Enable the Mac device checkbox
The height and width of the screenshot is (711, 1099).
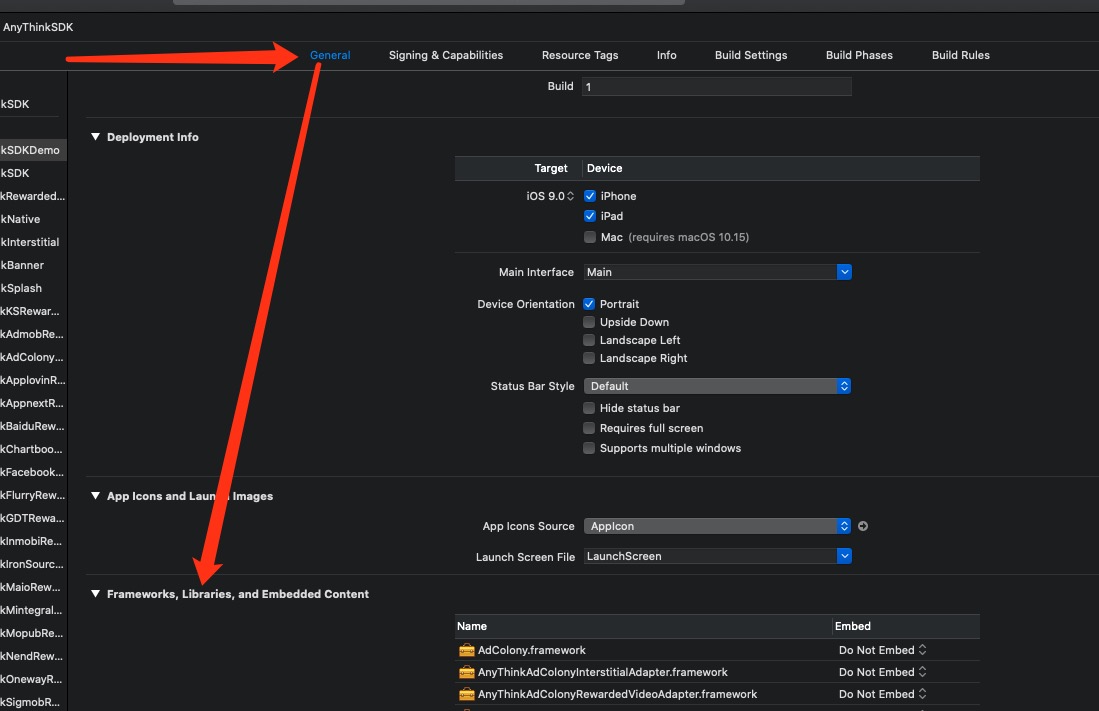point(590,237)
